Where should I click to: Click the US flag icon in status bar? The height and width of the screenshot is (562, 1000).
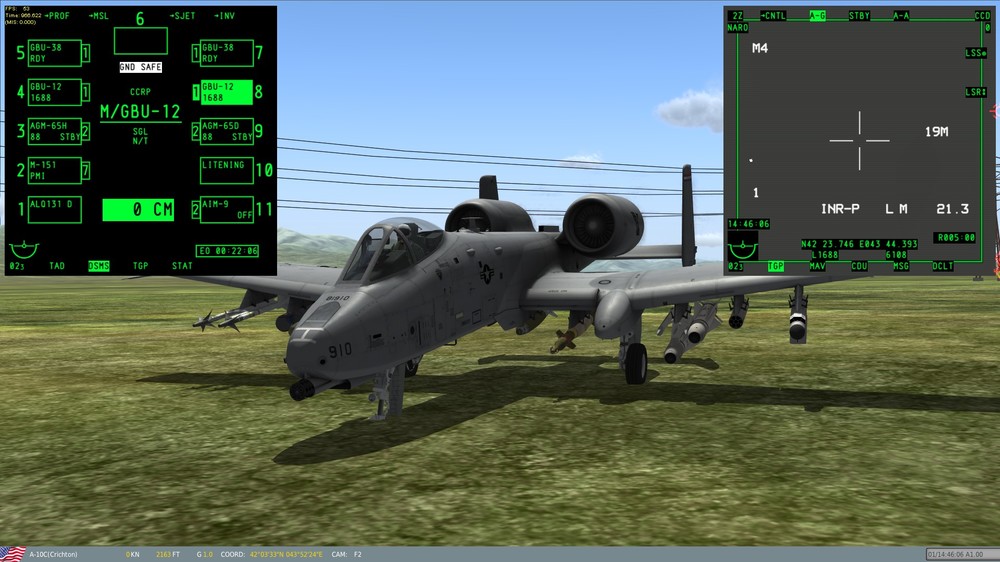pyautogui.click(x=13, y=554)
